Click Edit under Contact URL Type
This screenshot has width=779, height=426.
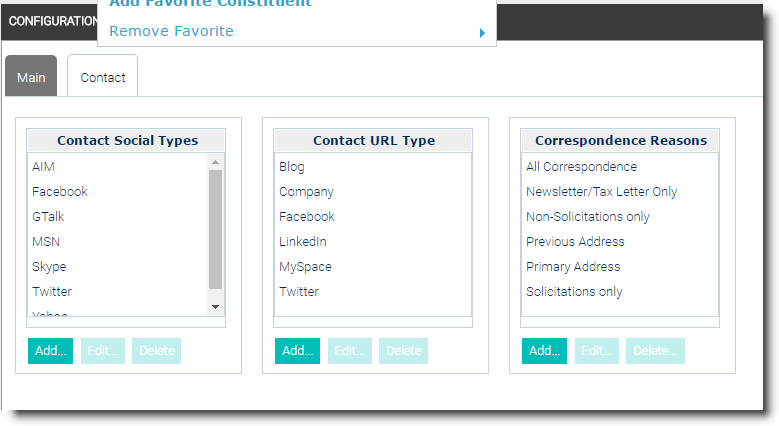[x=349, y=350]
